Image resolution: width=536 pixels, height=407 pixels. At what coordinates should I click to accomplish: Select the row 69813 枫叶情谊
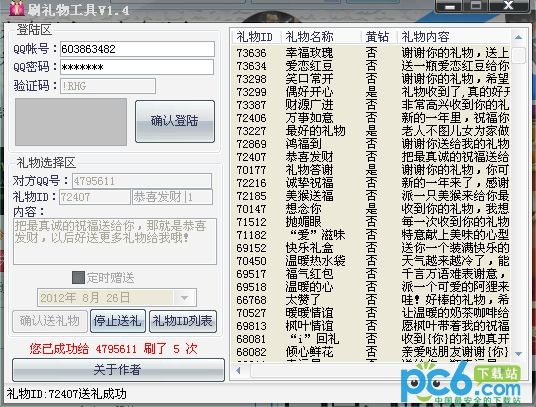(x=371, y=326)
